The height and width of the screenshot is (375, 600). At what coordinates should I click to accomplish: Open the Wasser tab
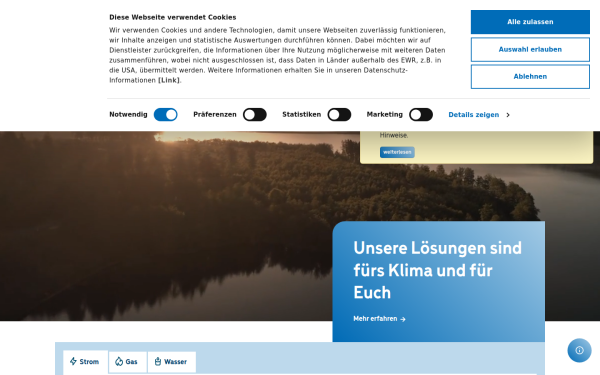coord(171,362)
